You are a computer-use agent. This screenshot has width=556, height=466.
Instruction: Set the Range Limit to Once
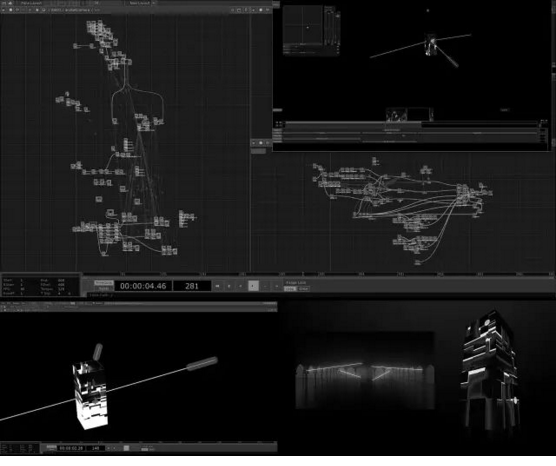[x=304, y=289]
